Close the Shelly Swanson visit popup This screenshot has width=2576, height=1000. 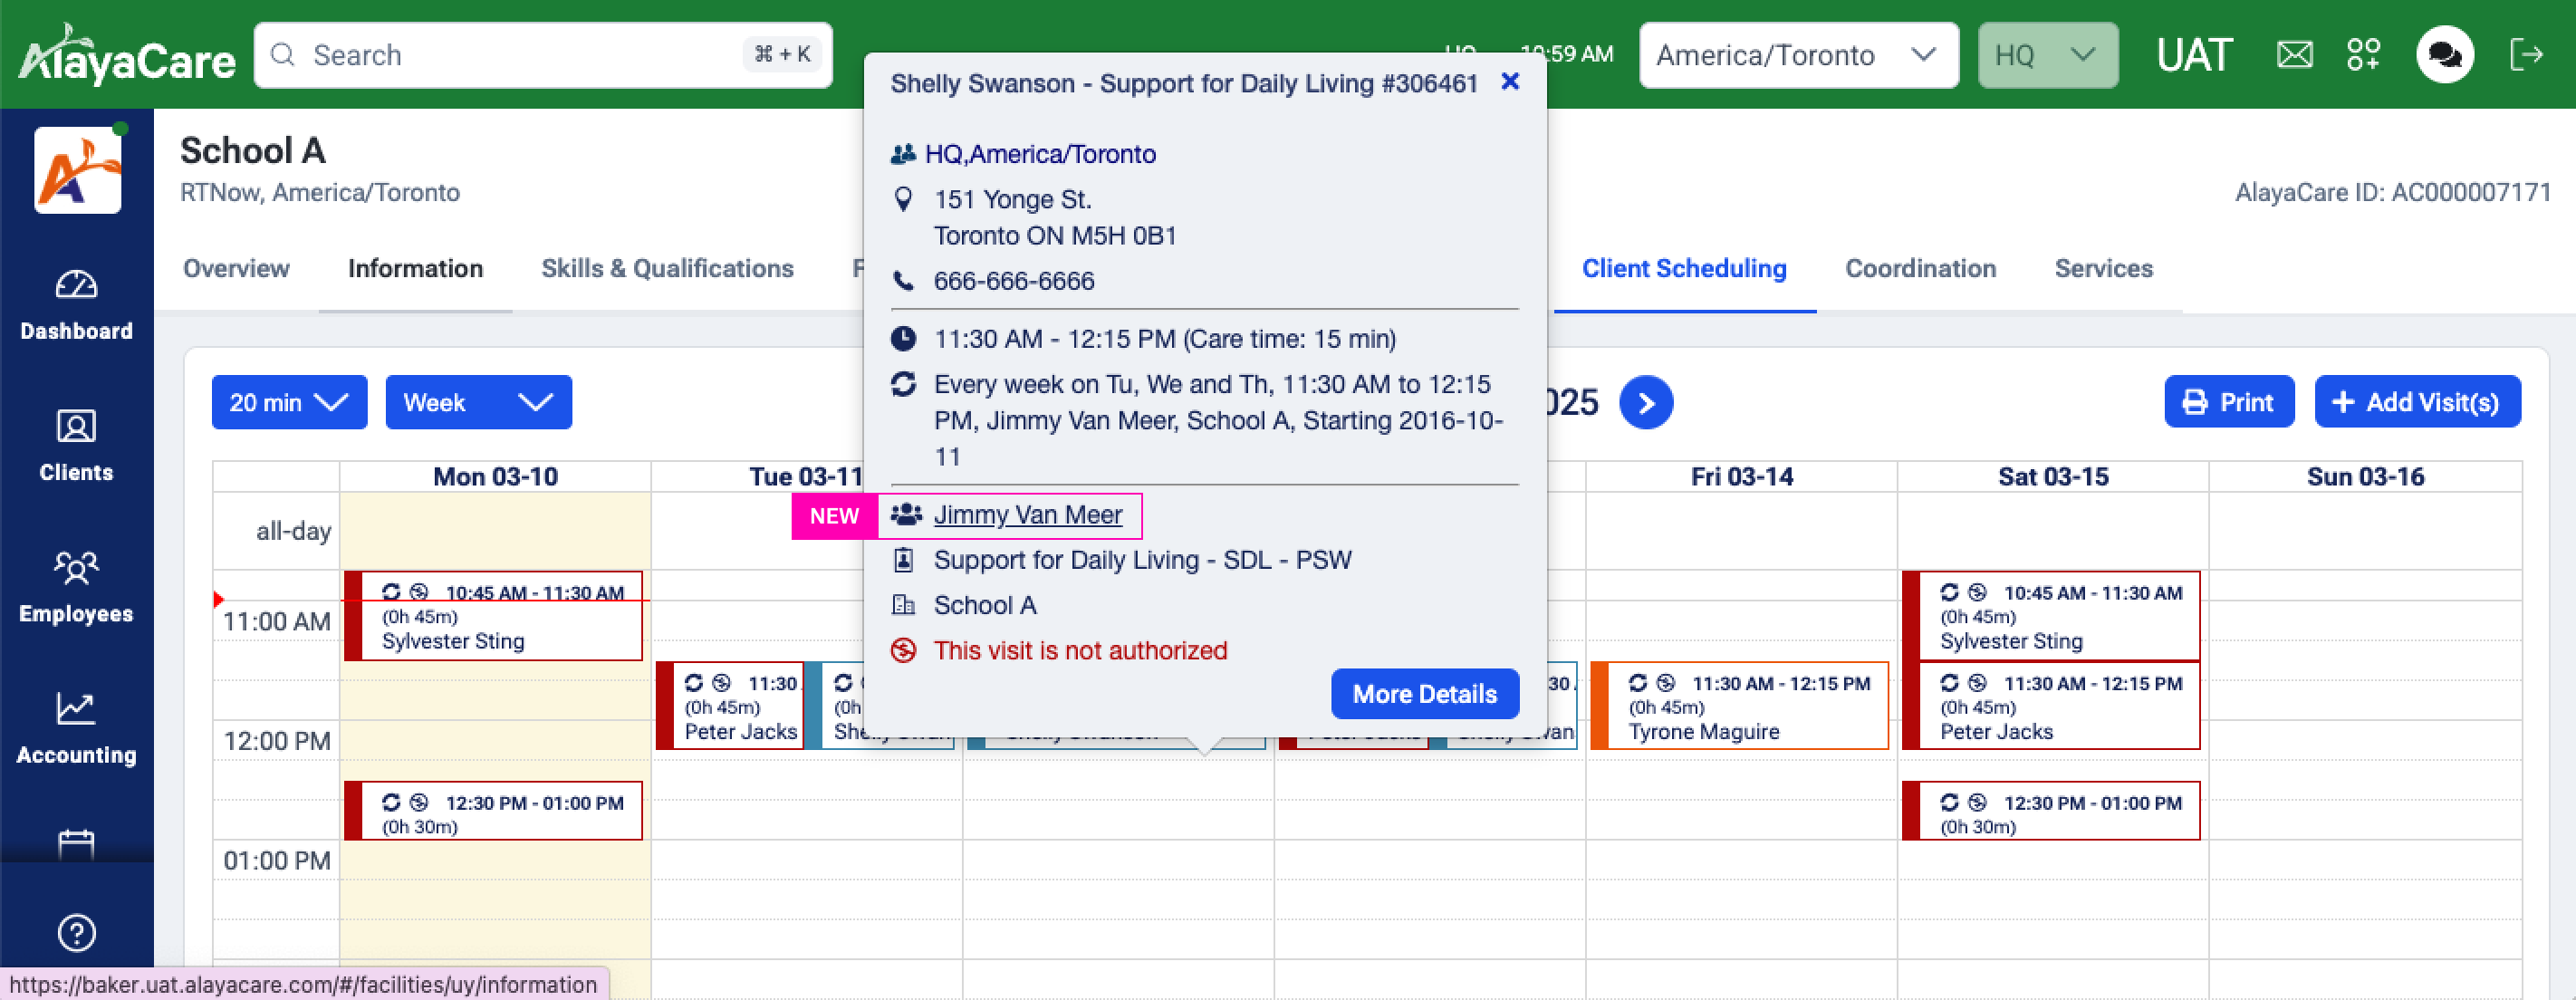(1510, 82)
